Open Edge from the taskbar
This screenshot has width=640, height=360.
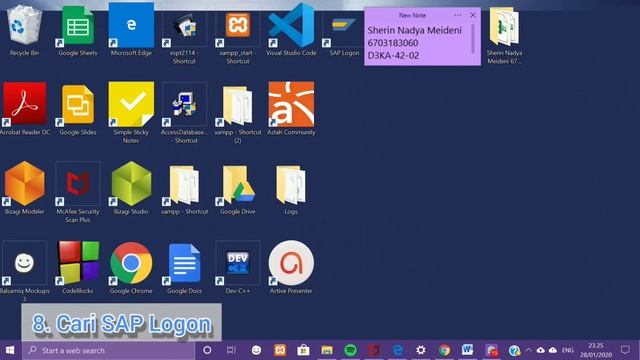pyautogui.click(x=397, y=350)
